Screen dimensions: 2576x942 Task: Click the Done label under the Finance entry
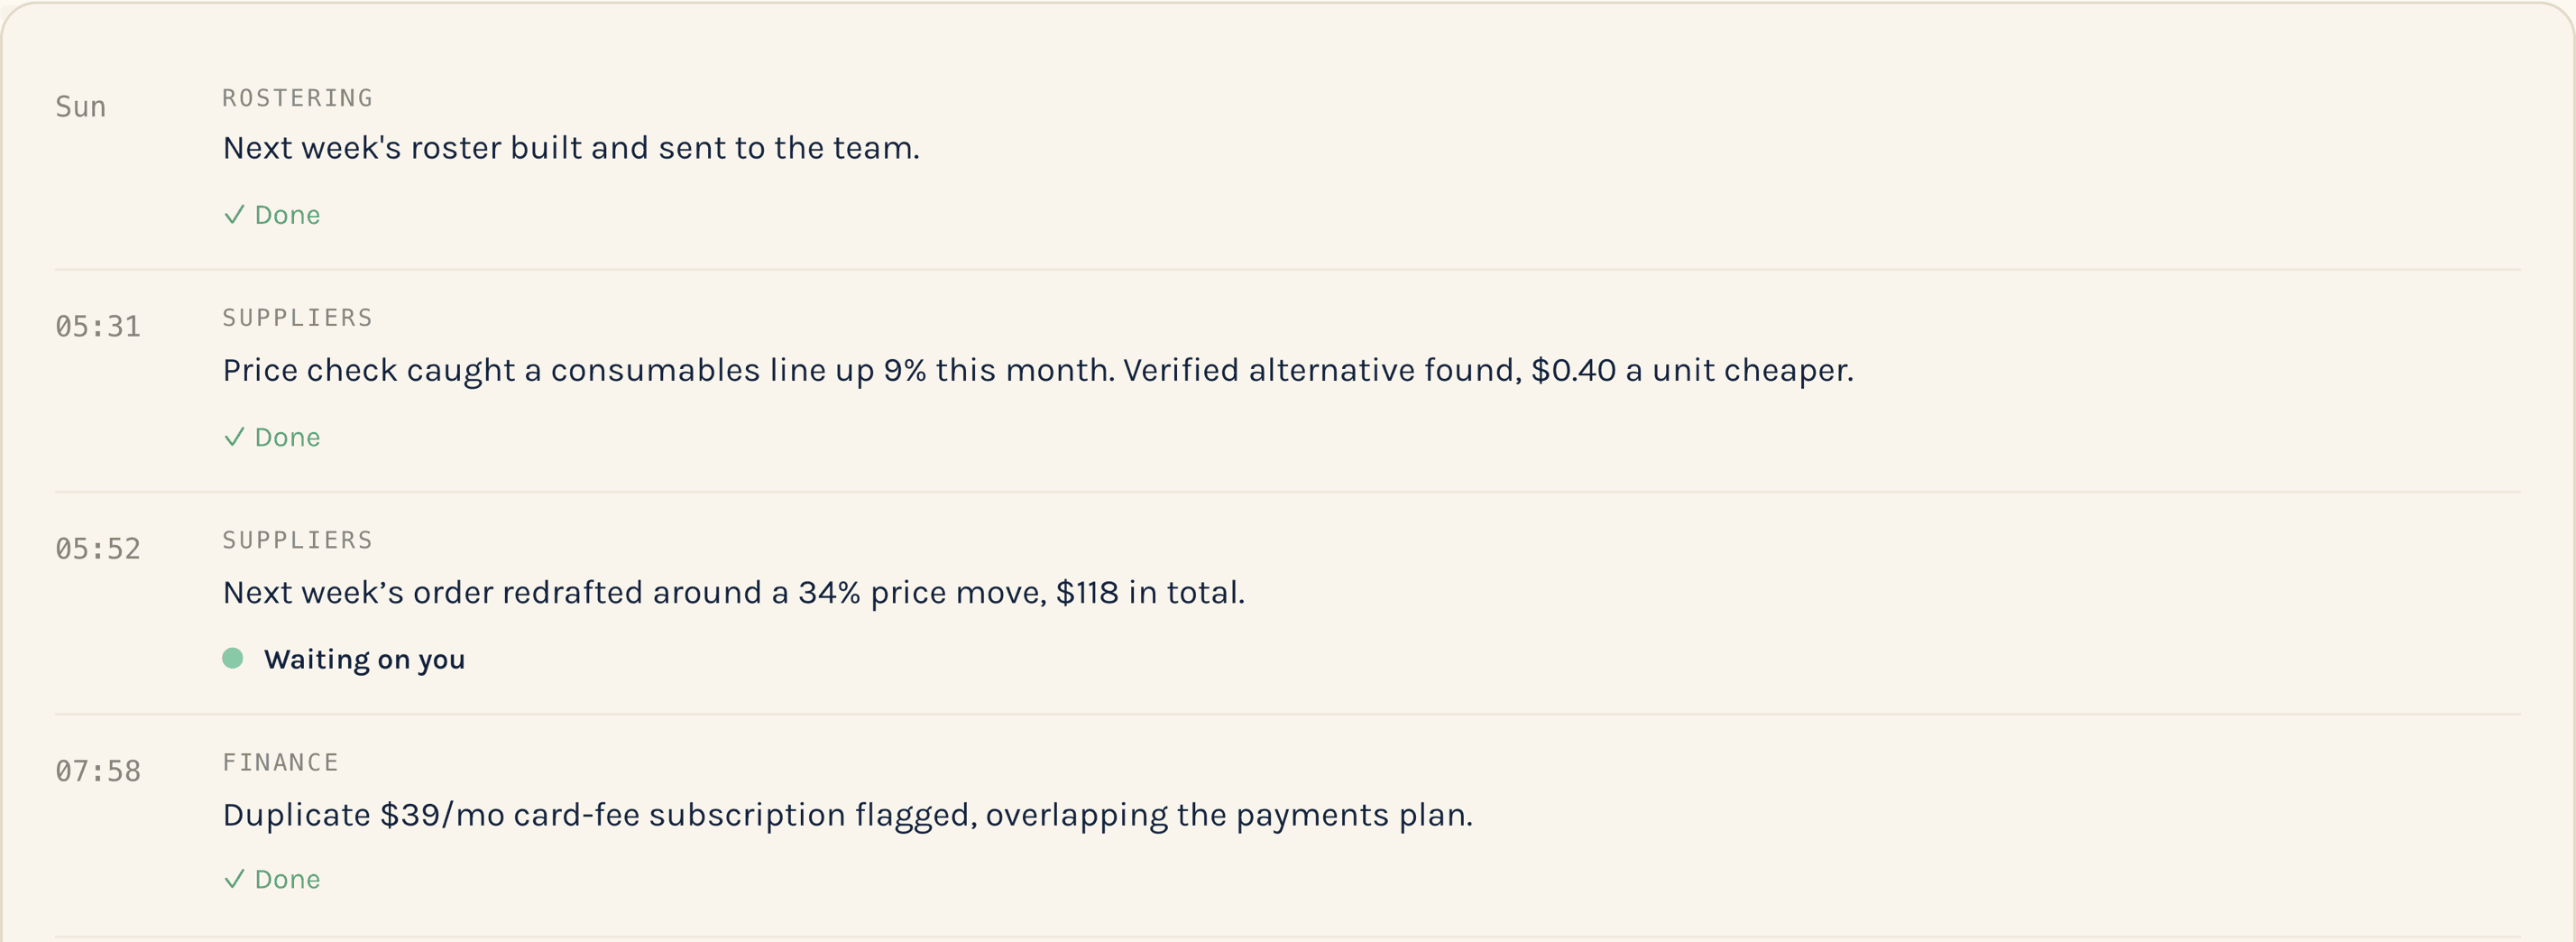click(x=287, y=879)
